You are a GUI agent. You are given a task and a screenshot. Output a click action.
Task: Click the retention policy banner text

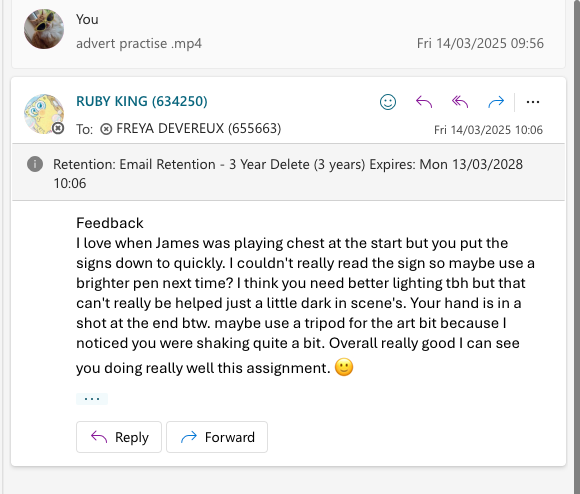(288, 173)
